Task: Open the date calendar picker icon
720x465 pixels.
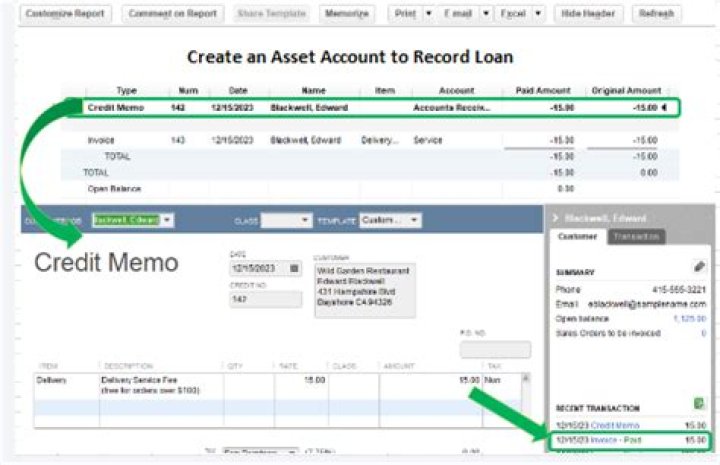Action: point(294,268)
